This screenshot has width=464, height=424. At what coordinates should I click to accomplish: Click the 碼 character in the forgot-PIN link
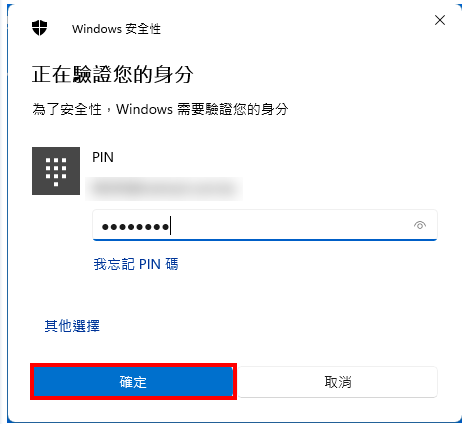point(172,264)
